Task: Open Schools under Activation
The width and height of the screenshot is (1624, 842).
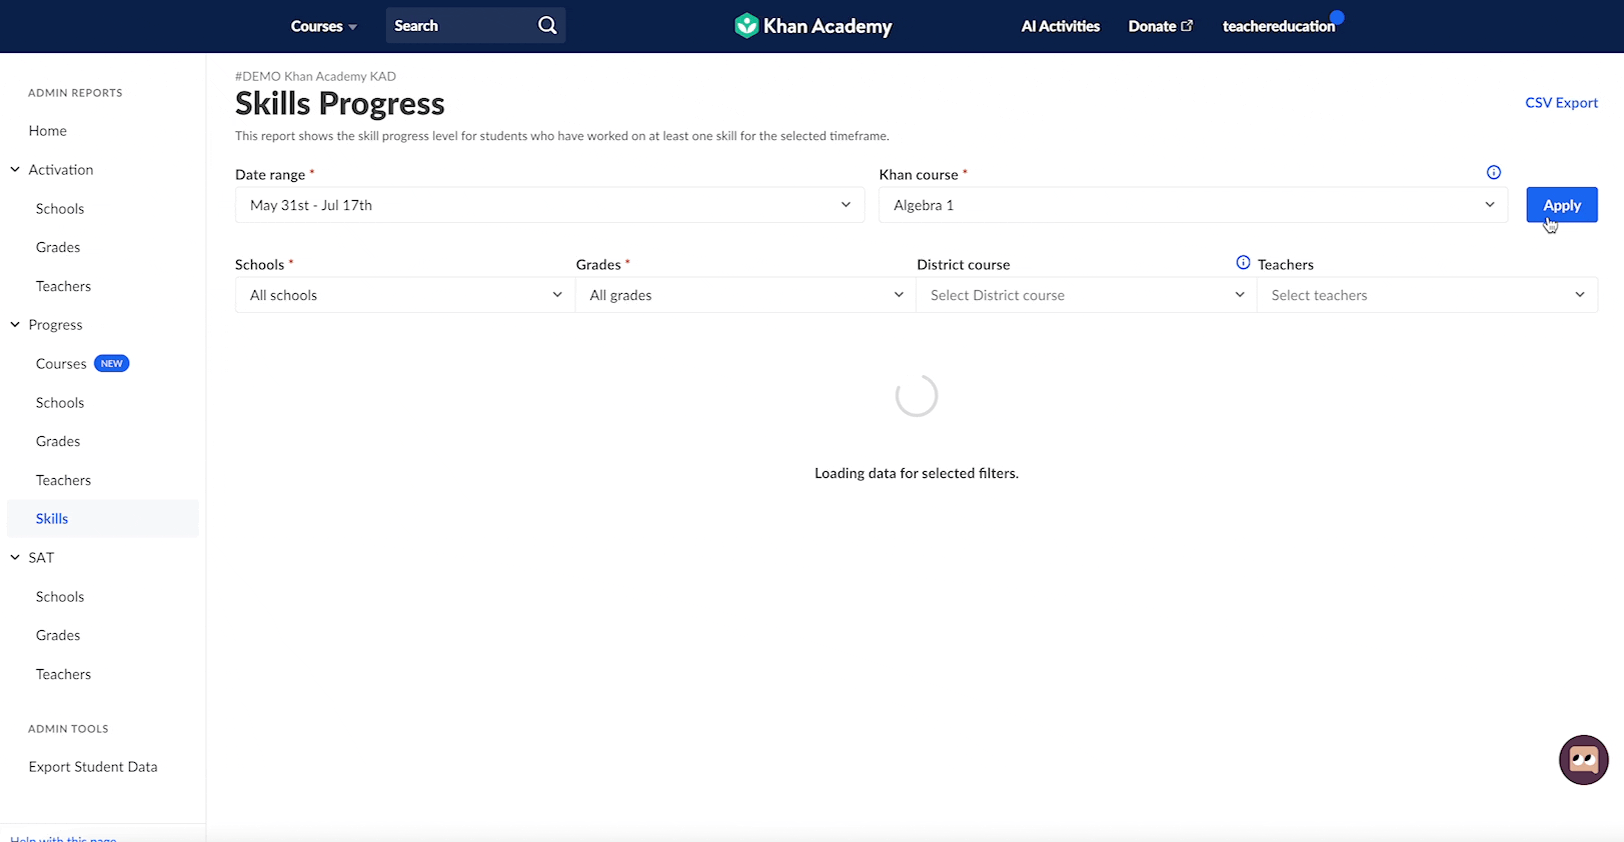Action: (60, 209)
